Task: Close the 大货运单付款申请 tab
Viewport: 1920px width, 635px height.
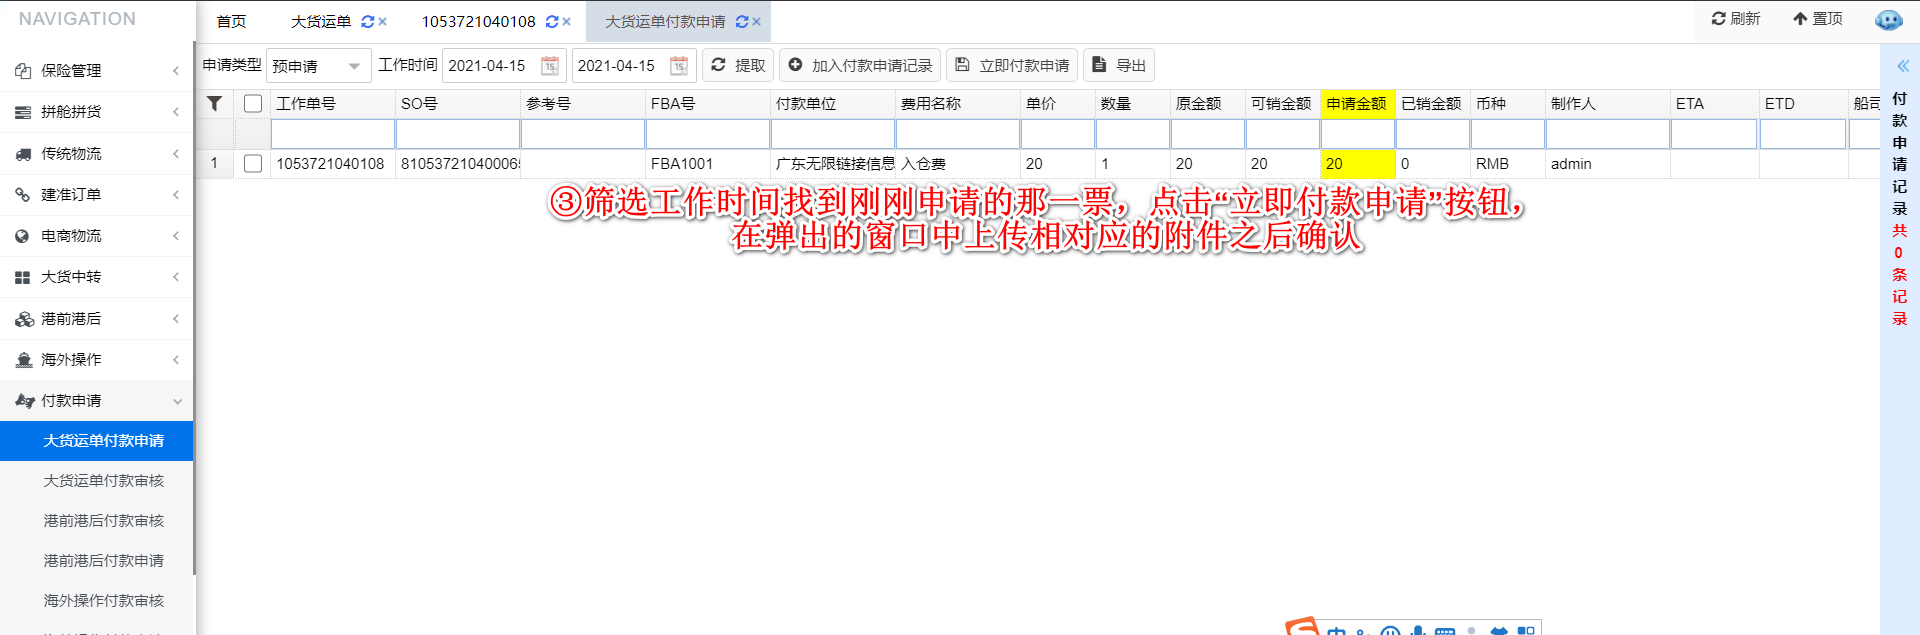Action: [756, 21]
